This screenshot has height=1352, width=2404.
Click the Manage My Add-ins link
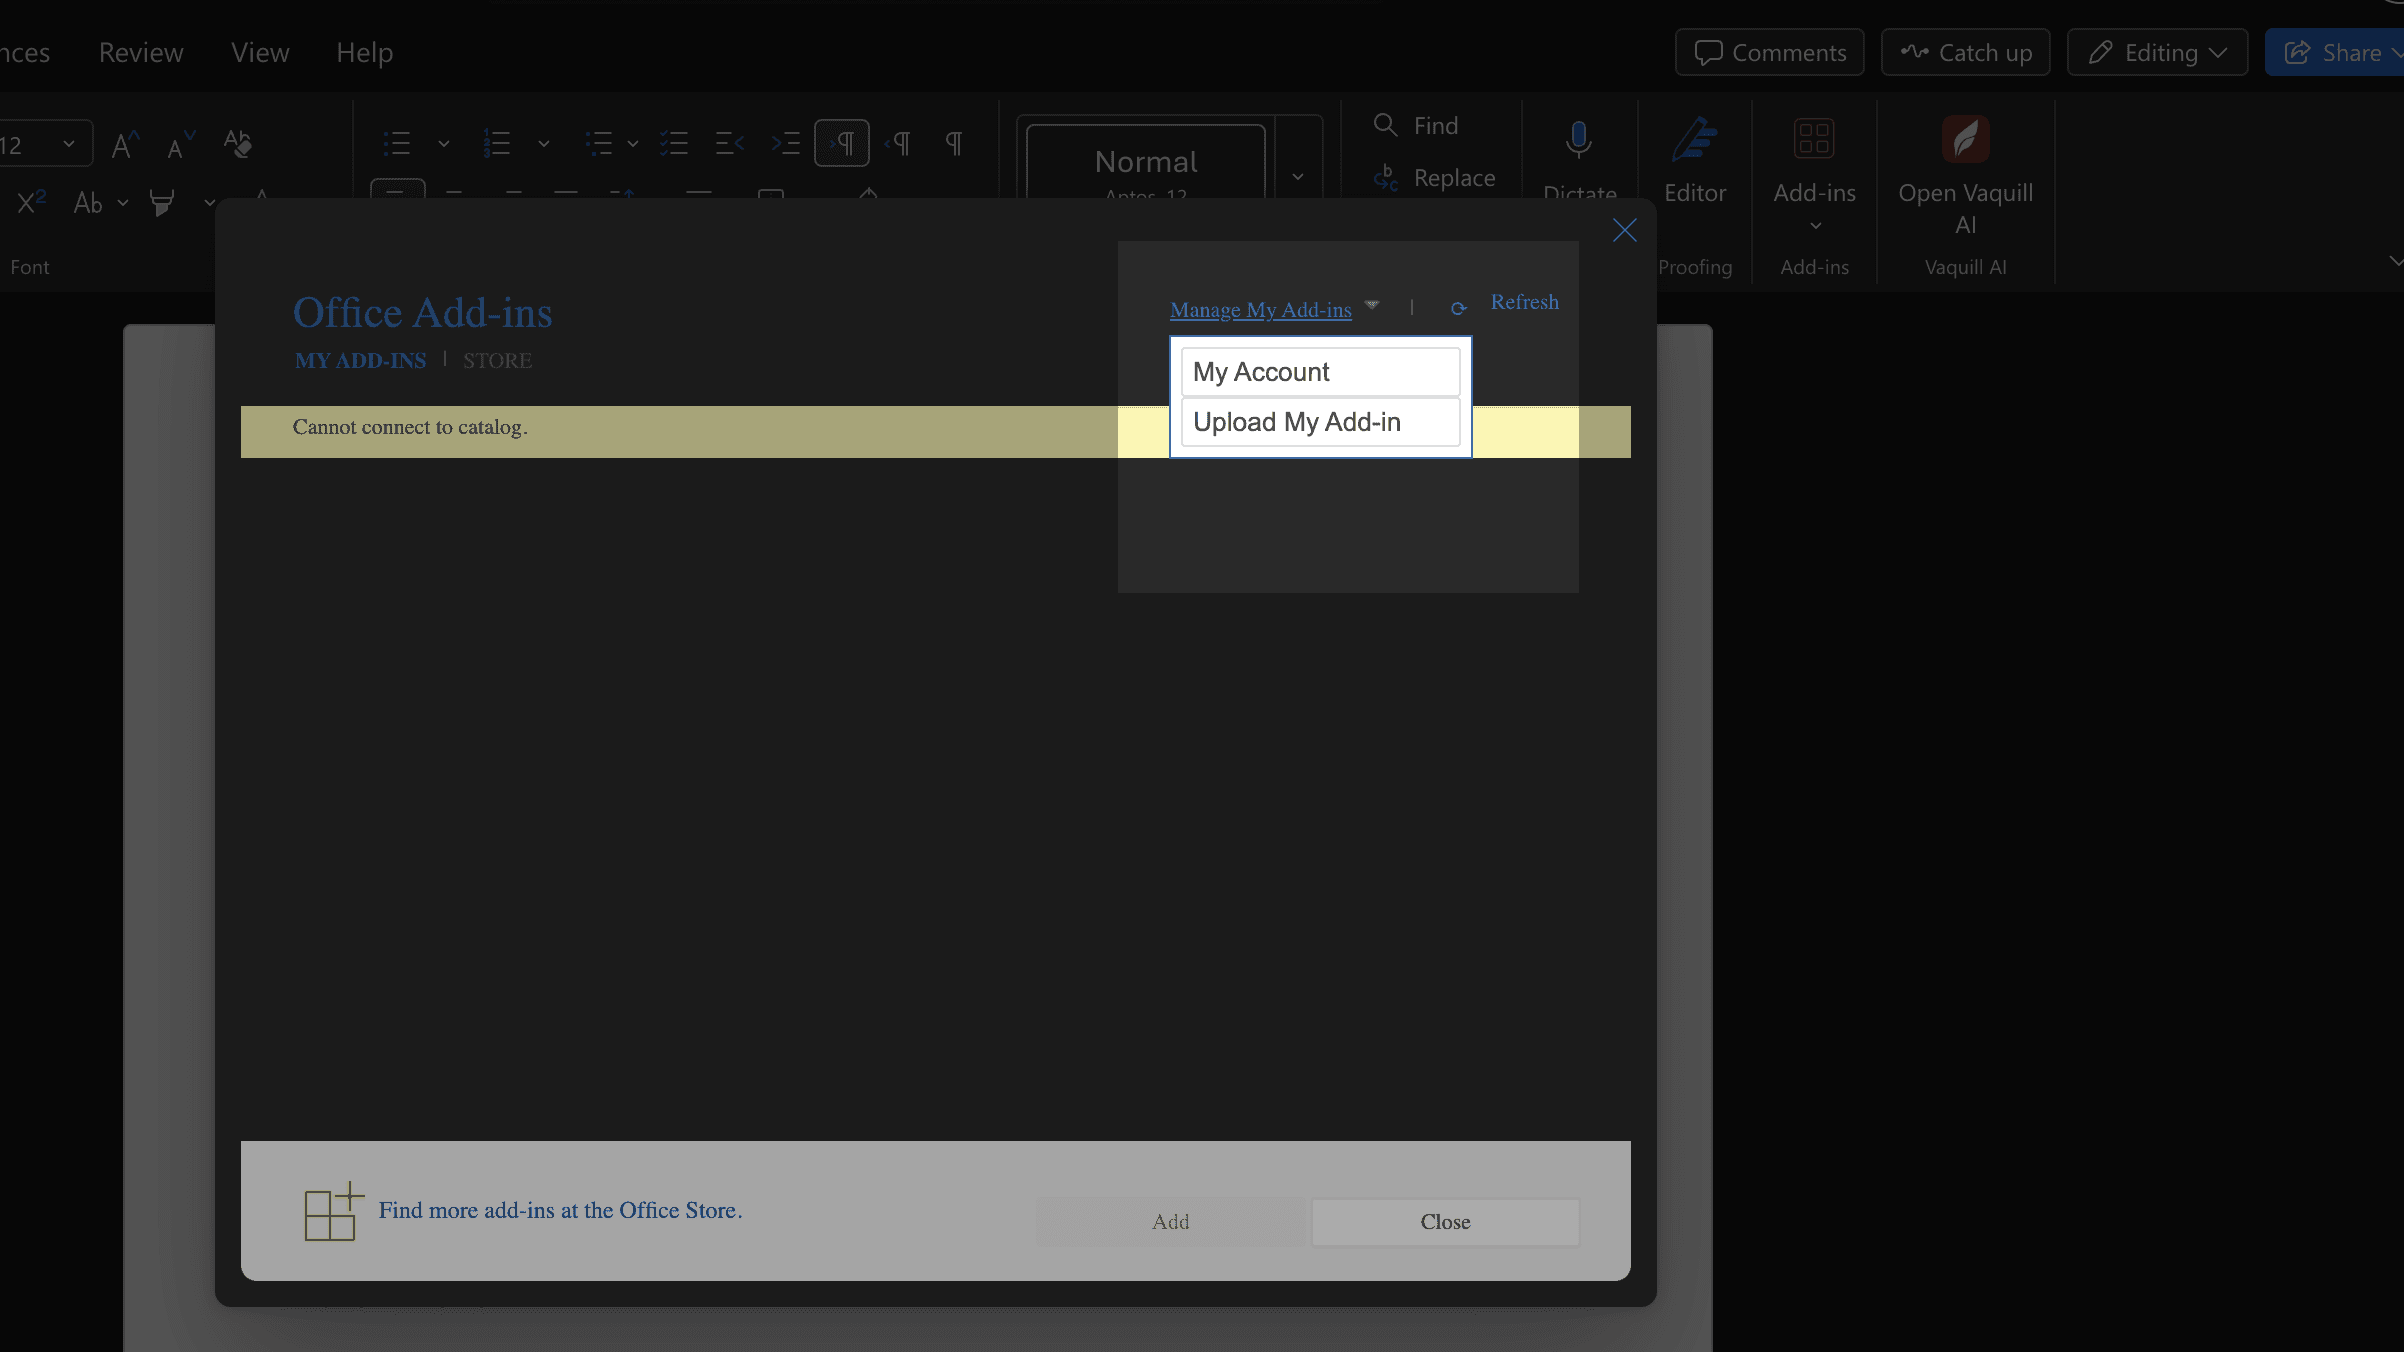(1260, 310)
